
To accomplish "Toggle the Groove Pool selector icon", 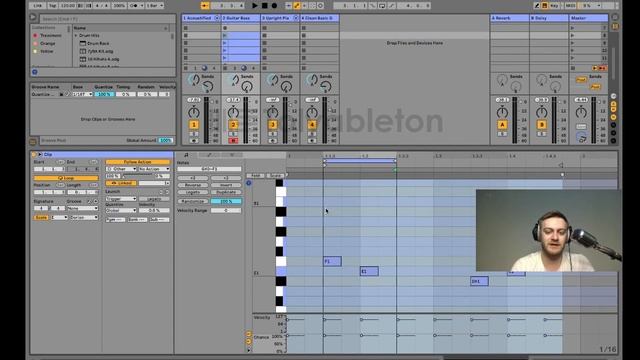I will coord(33,142).
